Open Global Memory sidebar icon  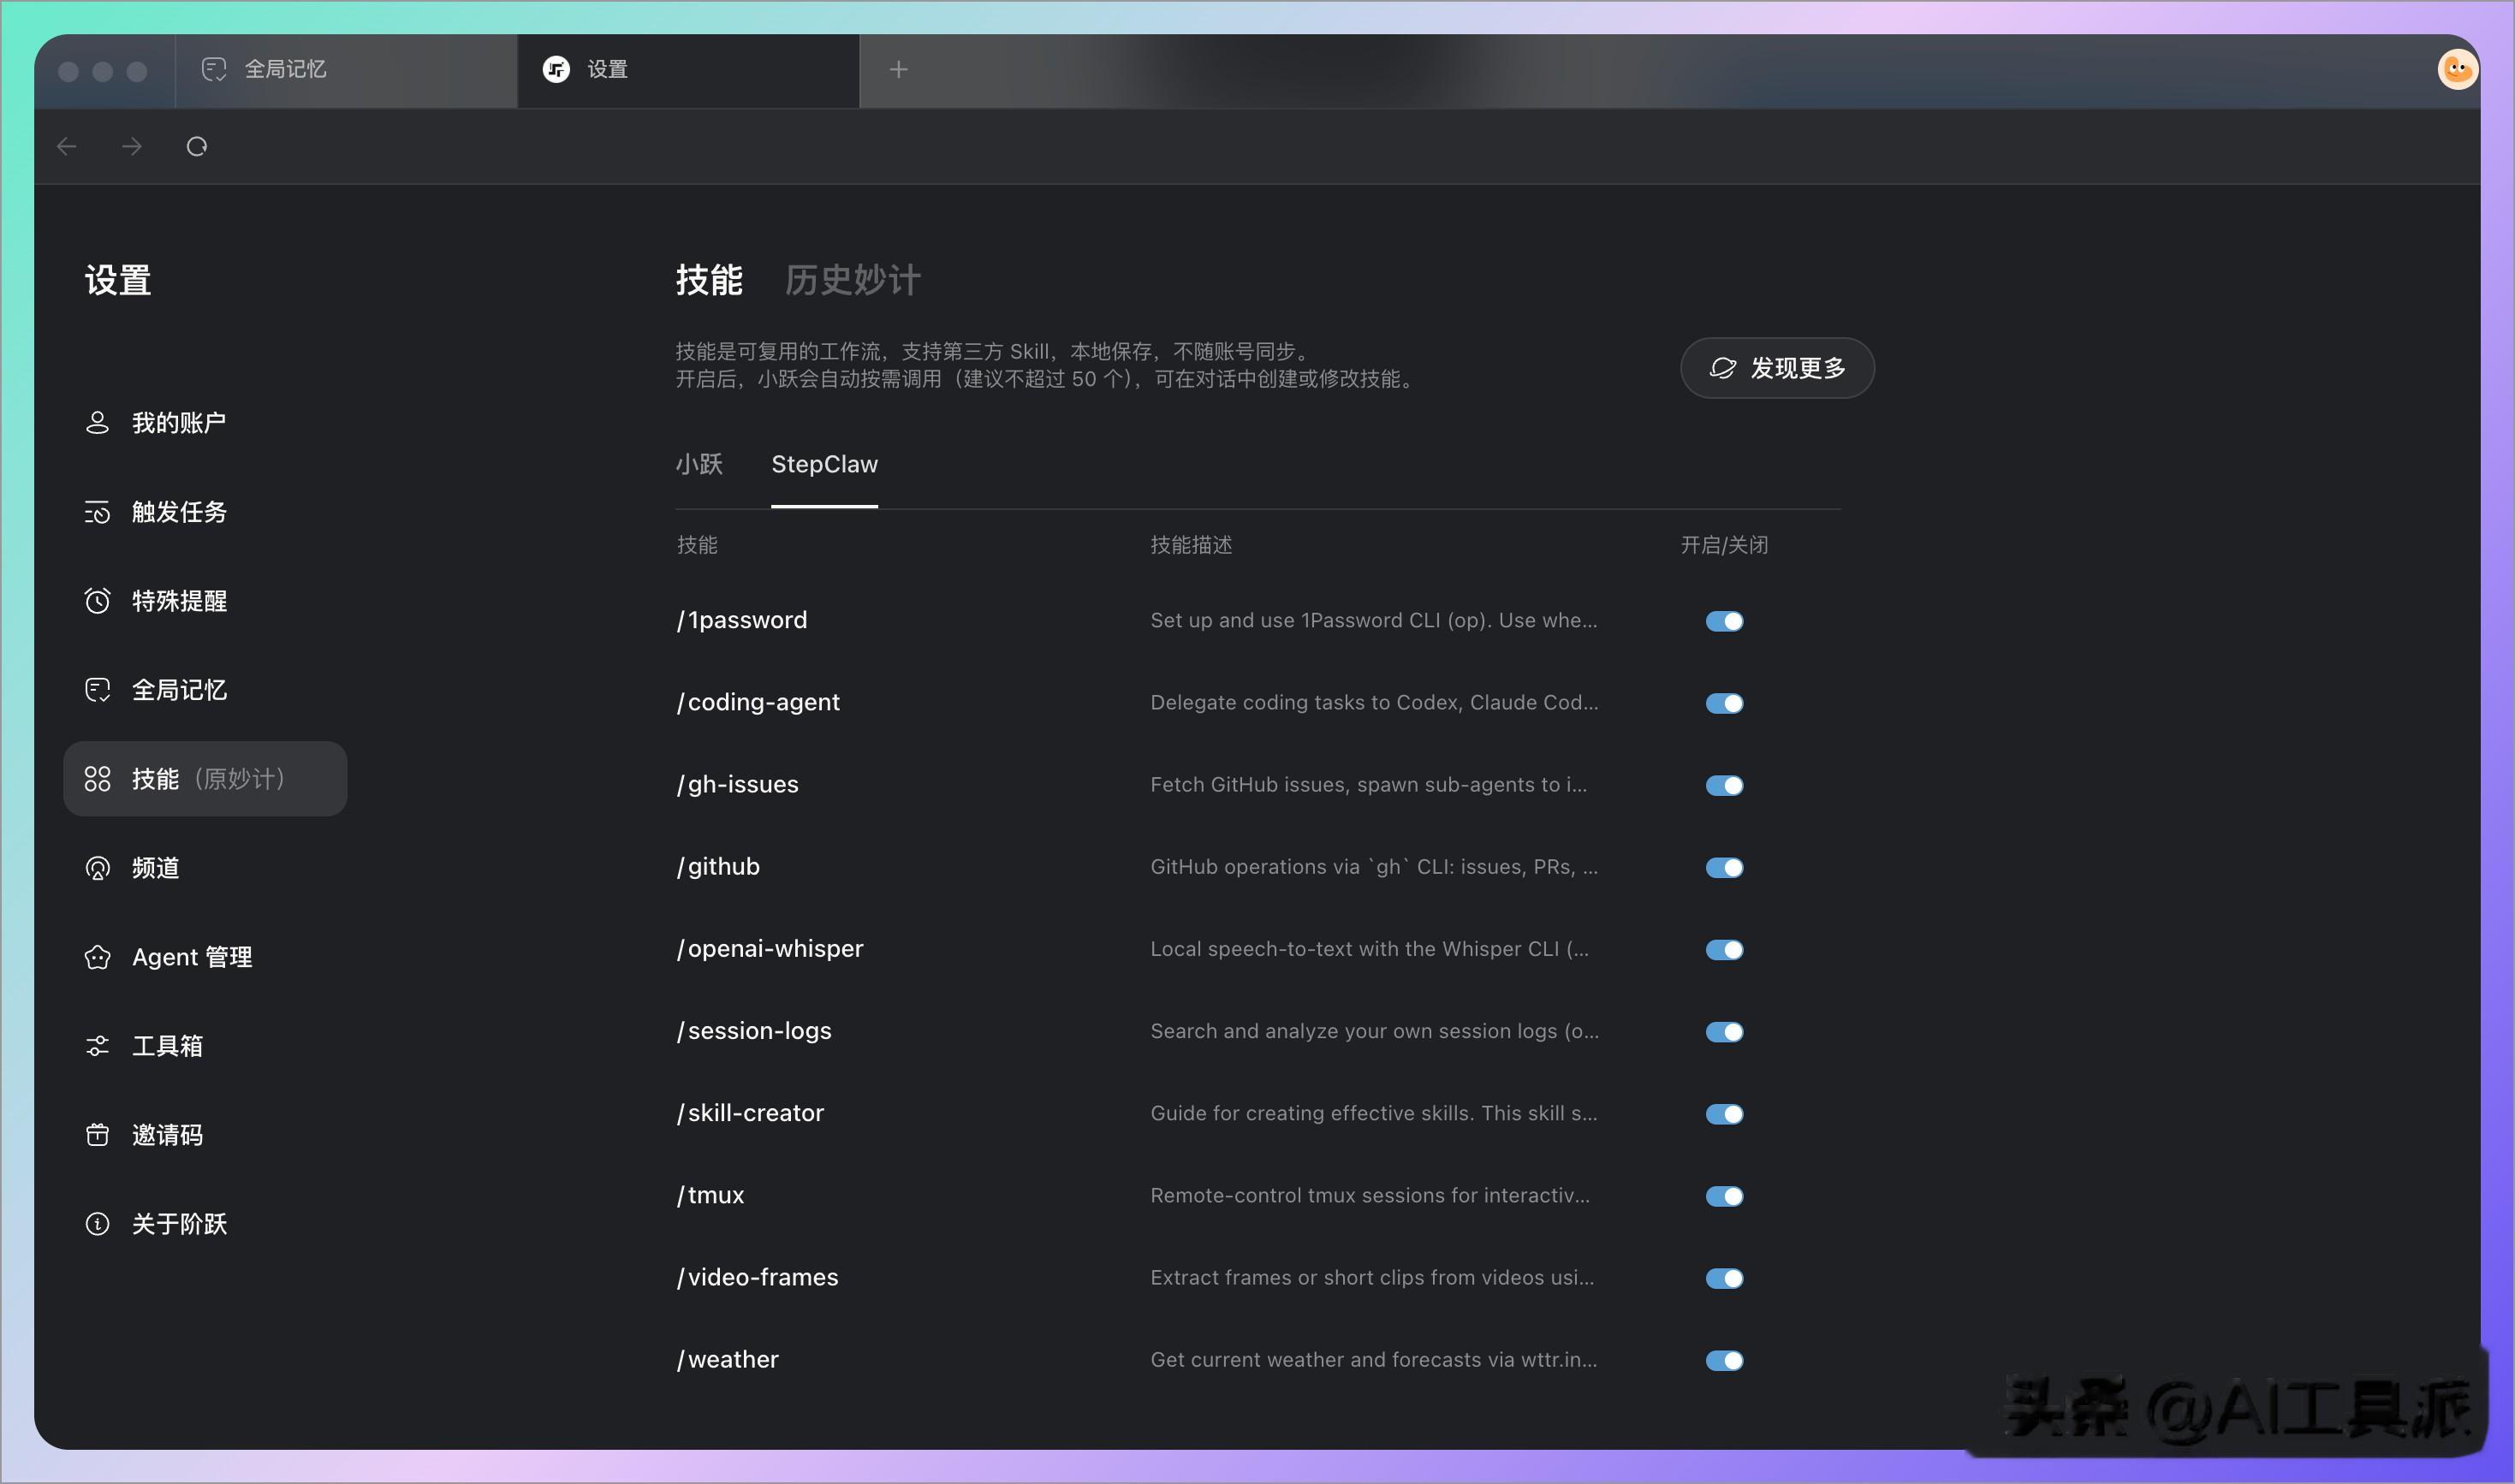(97, 690)
